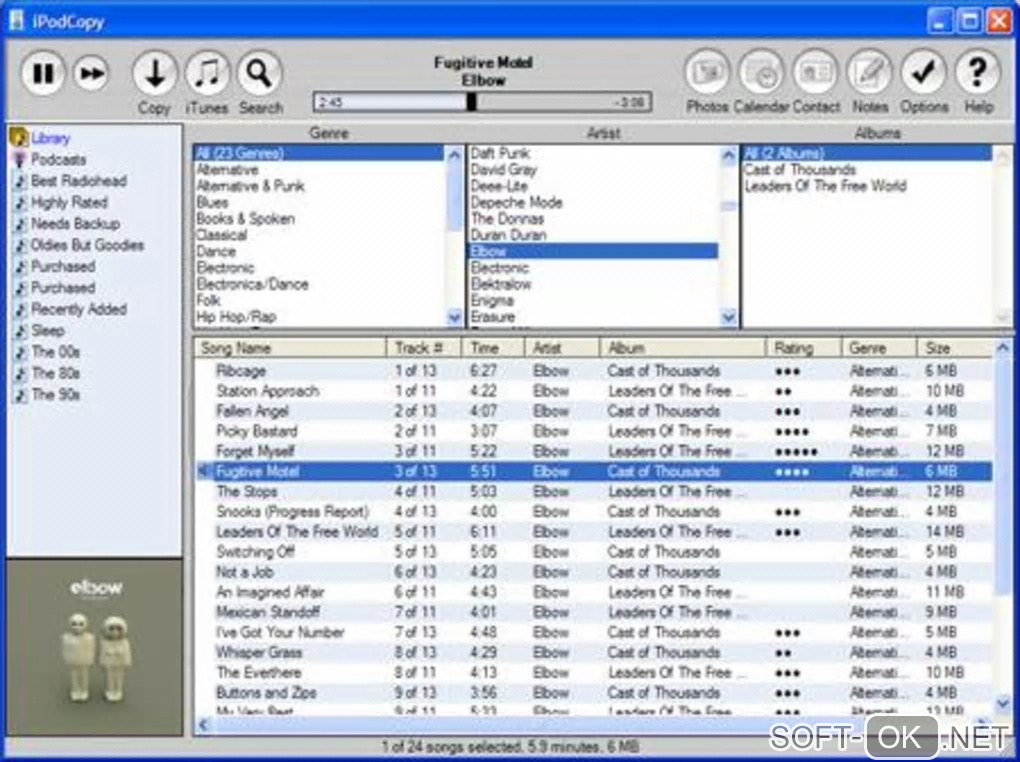Open the iTunes music-note icon
This screenshot has width=1020, height=762.
208,73
